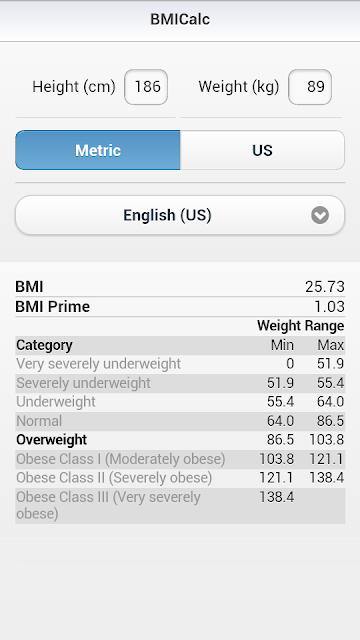The height and width of the screenshot is (640, 360).
Task: Click the BMI value 25.73
Action: [325, 287]
